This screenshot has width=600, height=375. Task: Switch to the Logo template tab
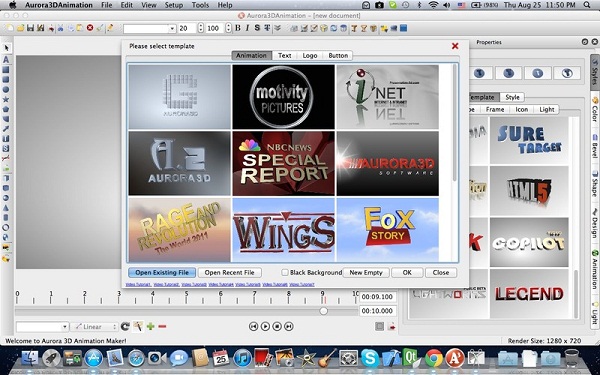pos(310,55)
